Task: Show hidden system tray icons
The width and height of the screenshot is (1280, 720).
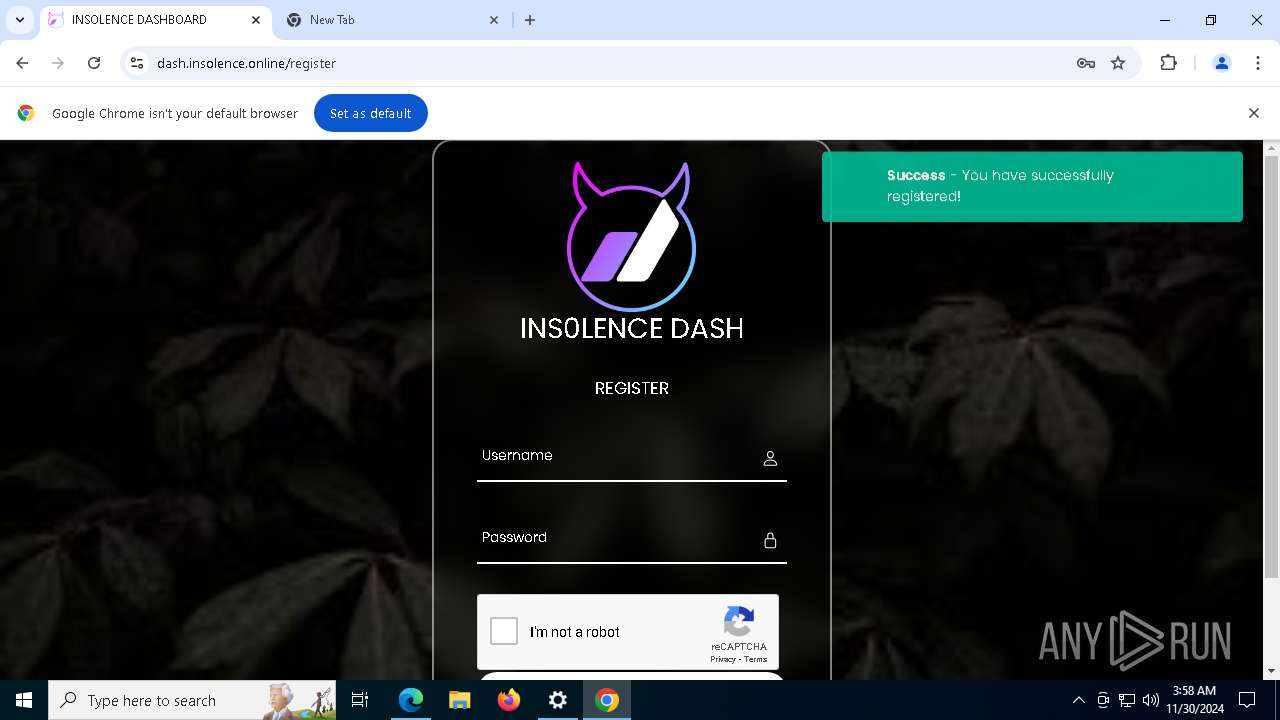Action: coord(1079,700)
